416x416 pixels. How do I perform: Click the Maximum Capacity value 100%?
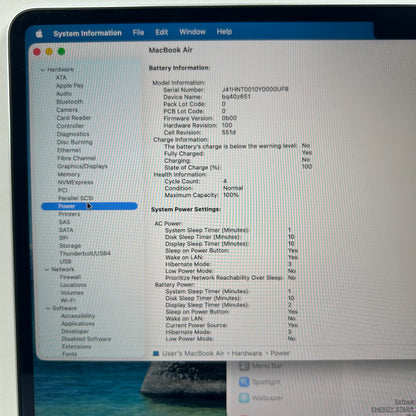231,195
